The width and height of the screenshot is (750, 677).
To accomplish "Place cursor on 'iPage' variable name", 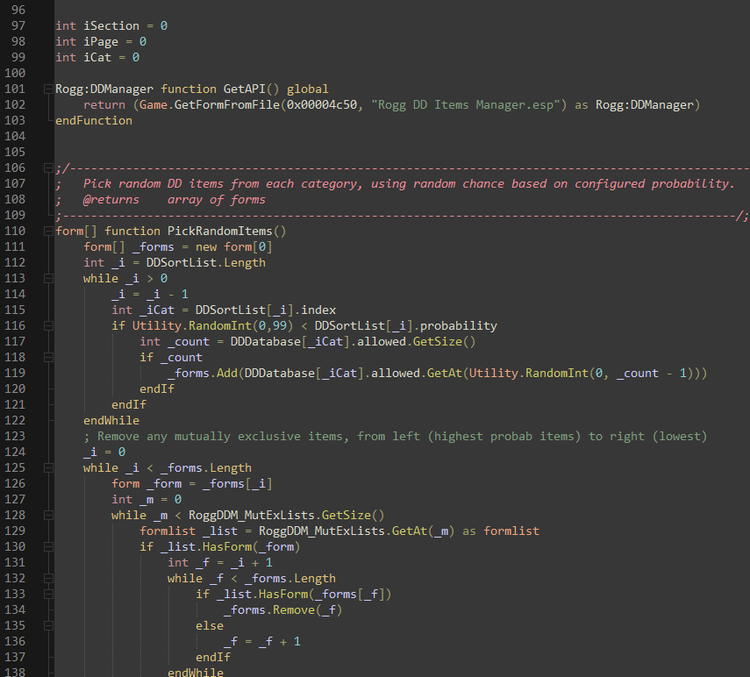I will [101, 42].
